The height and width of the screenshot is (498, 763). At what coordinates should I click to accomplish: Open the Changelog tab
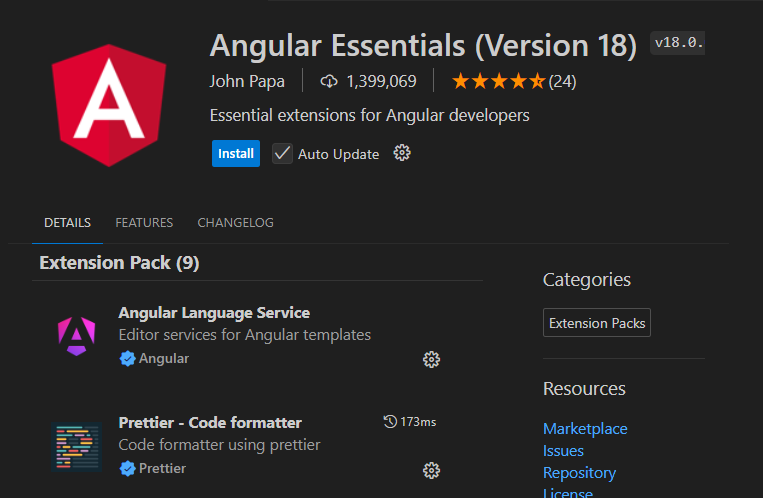(x=235, y=223)
